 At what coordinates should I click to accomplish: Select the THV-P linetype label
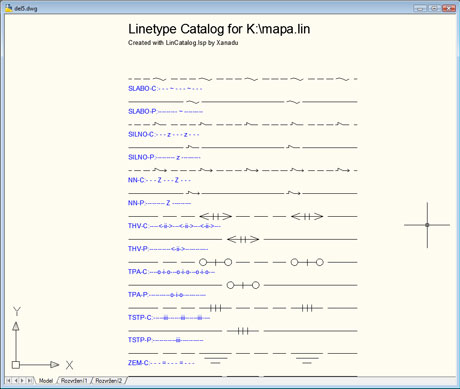coord(168,249)
